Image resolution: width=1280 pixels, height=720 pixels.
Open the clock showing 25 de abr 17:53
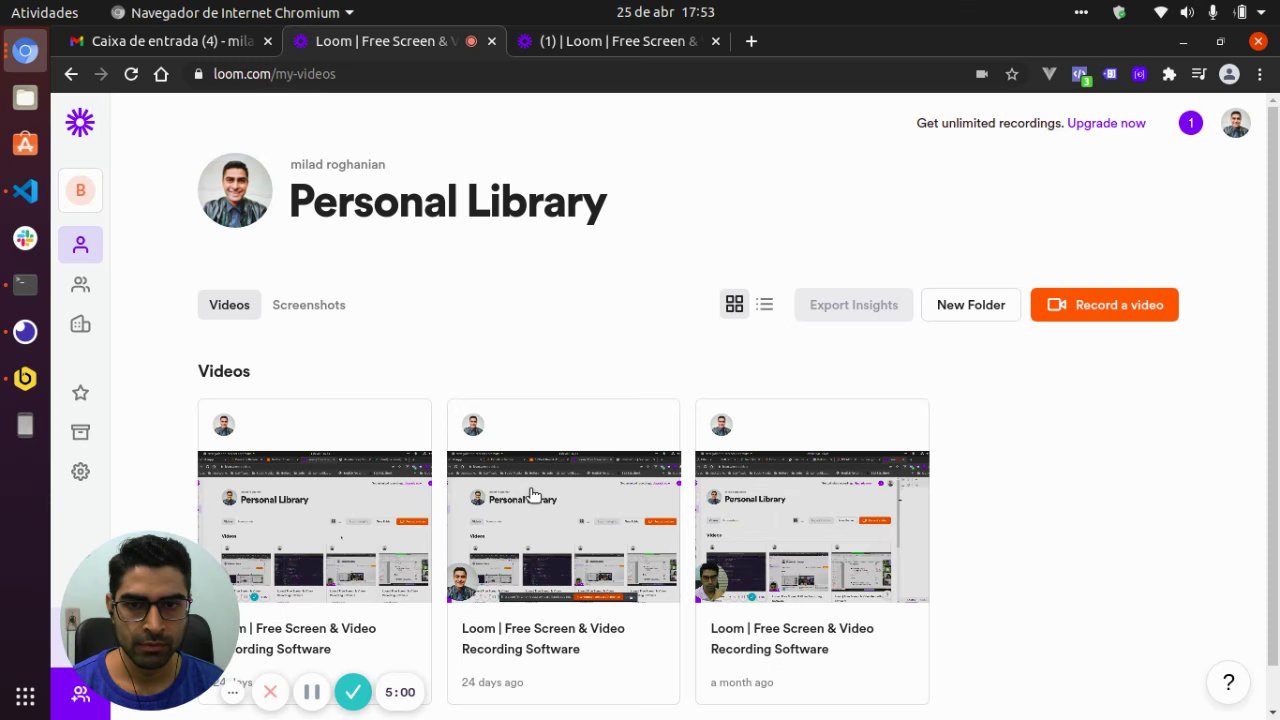pyautogui.click(x=666, y=12)
